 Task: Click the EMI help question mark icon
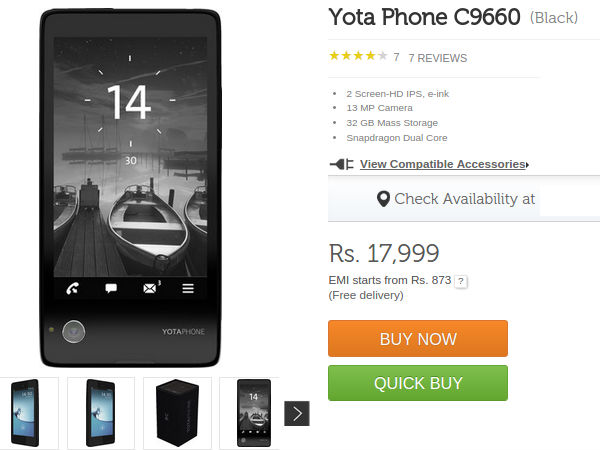pyautogui.click(x=461, y=281)
